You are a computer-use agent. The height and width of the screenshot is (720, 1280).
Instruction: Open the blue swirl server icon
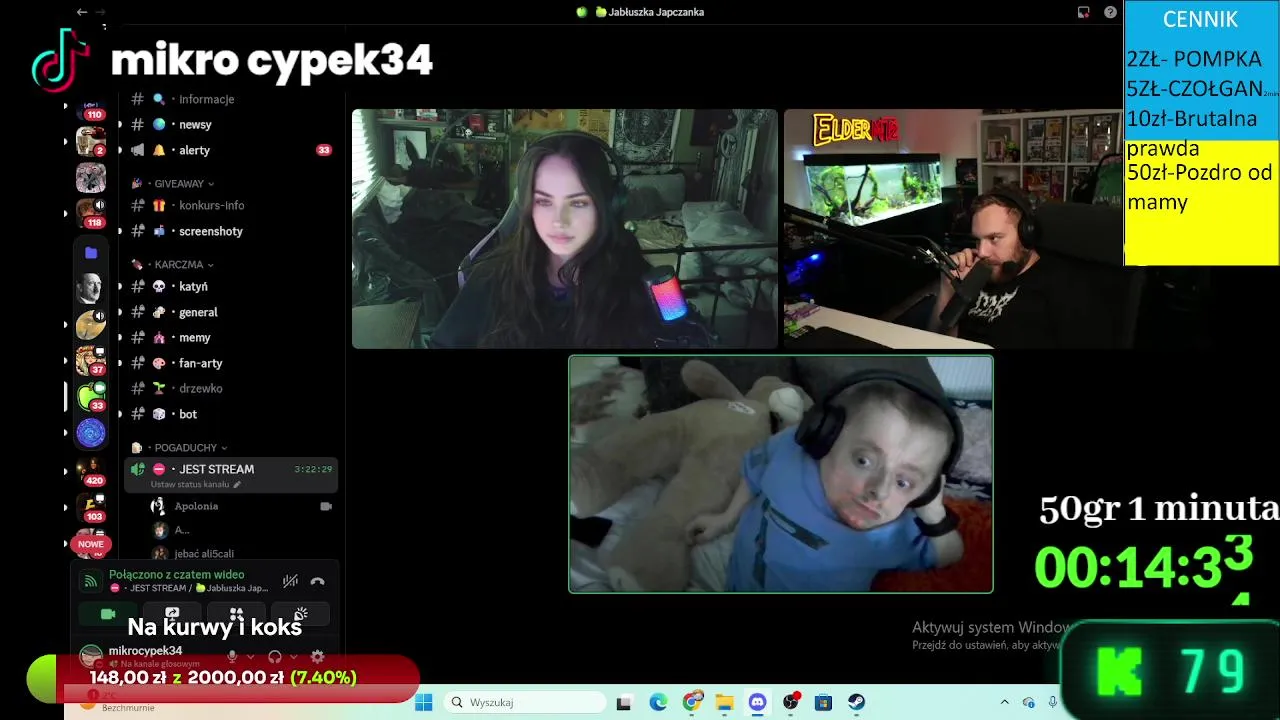click(x=91, y=433)
